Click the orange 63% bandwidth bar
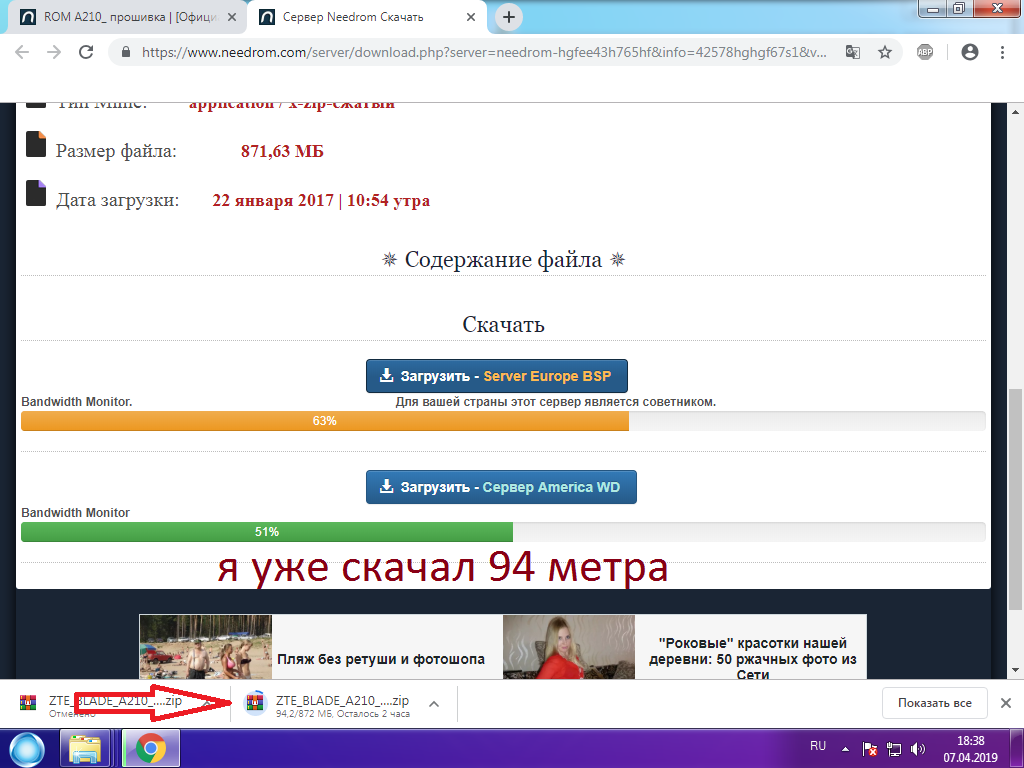The width and height of the screenshot is (1024, 768). 324,421
